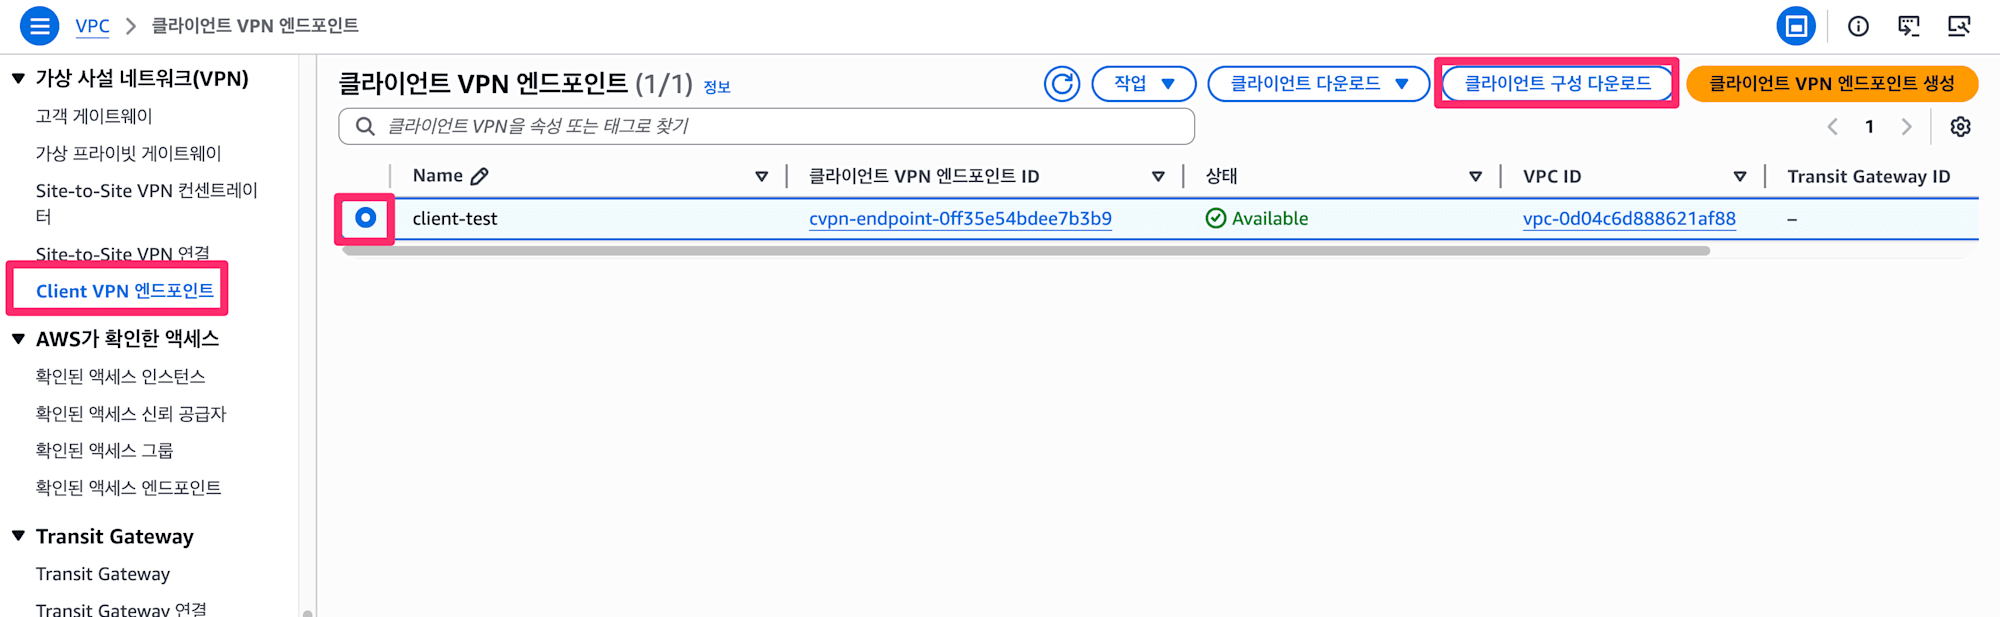Click the screen feedback icon beside info icon

pyautogui.click(x=1909, y=26)
